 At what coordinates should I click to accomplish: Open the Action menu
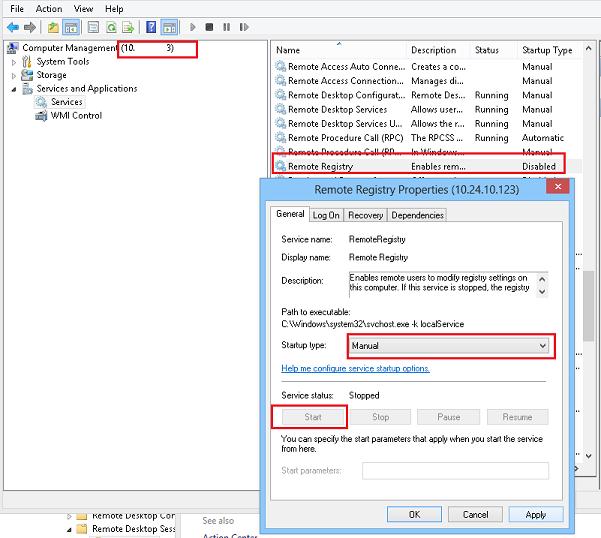pyautogui.click(x=49, y=9)
